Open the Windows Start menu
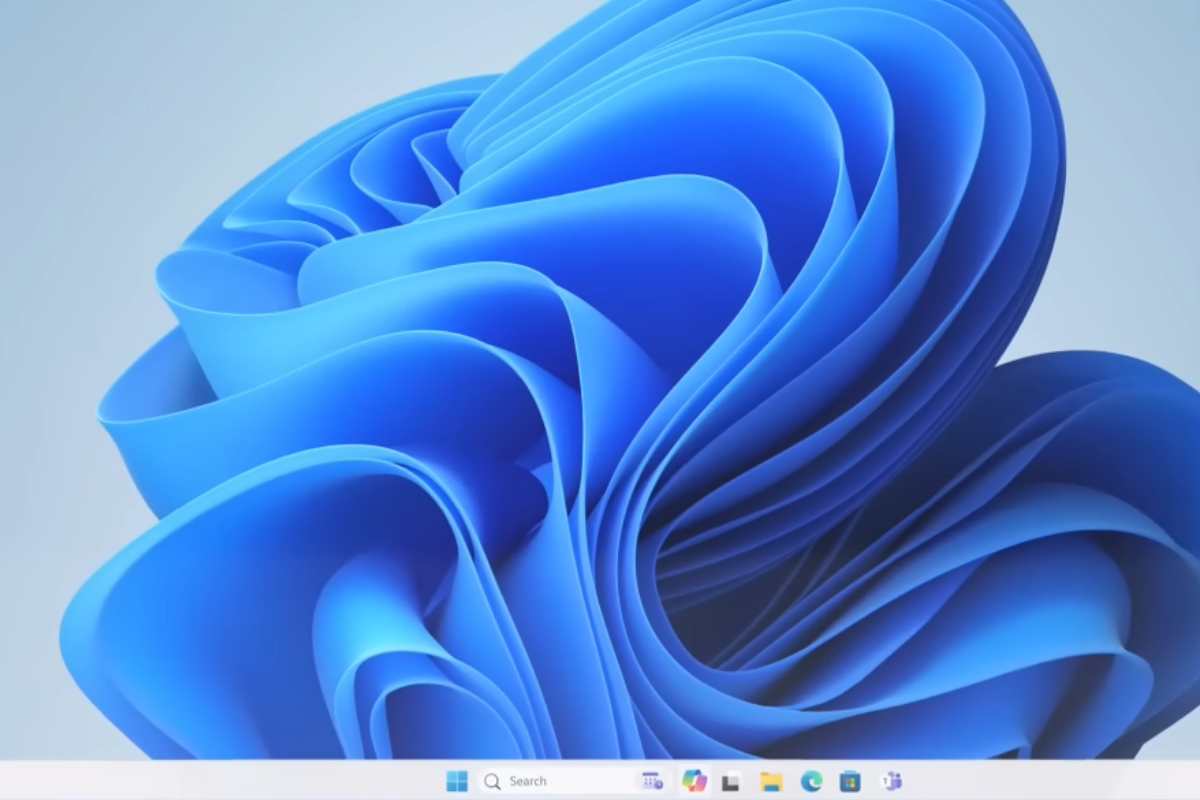This screenshot has width=1200, height=800. (457, 781)
